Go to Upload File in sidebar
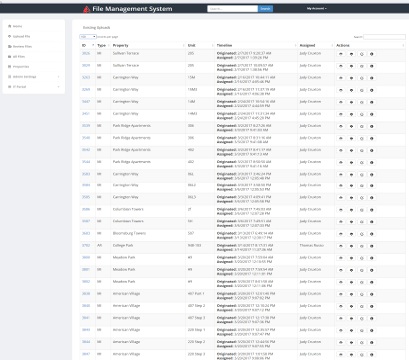The width and height of the screenshot is (409, 360). coord(34,36)
